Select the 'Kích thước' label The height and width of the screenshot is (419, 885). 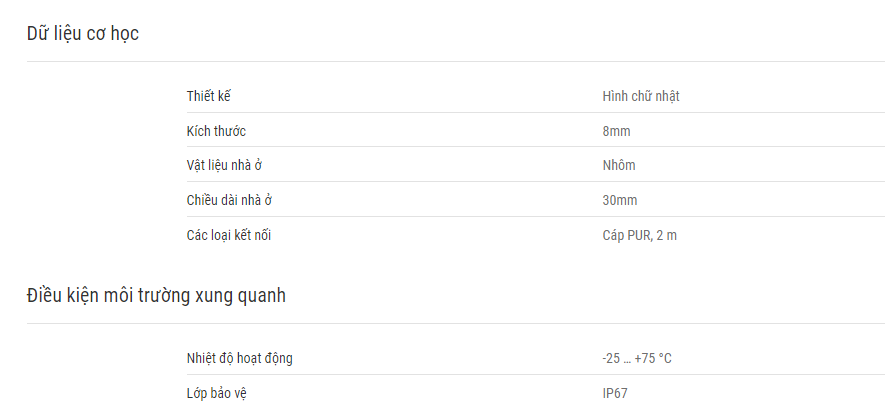216,131
